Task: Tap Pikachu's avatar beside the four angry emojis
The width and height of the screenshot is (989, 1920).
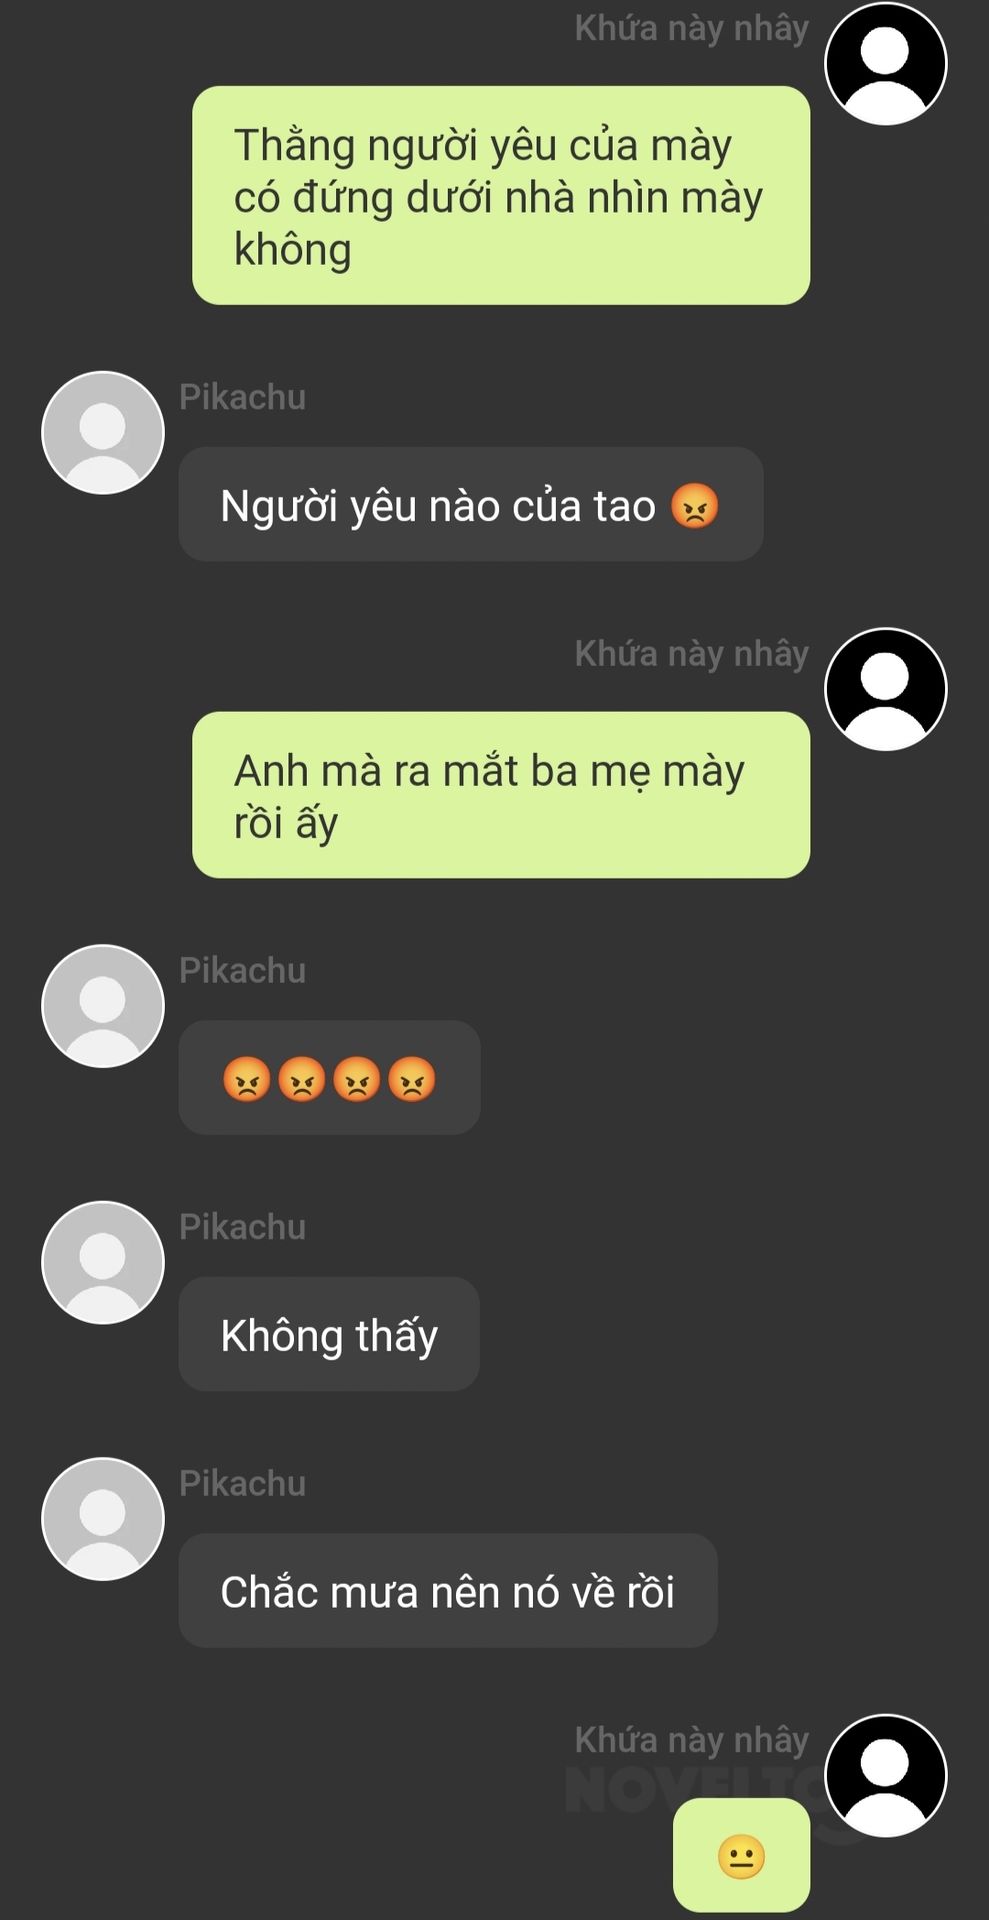Action: 102,1006
